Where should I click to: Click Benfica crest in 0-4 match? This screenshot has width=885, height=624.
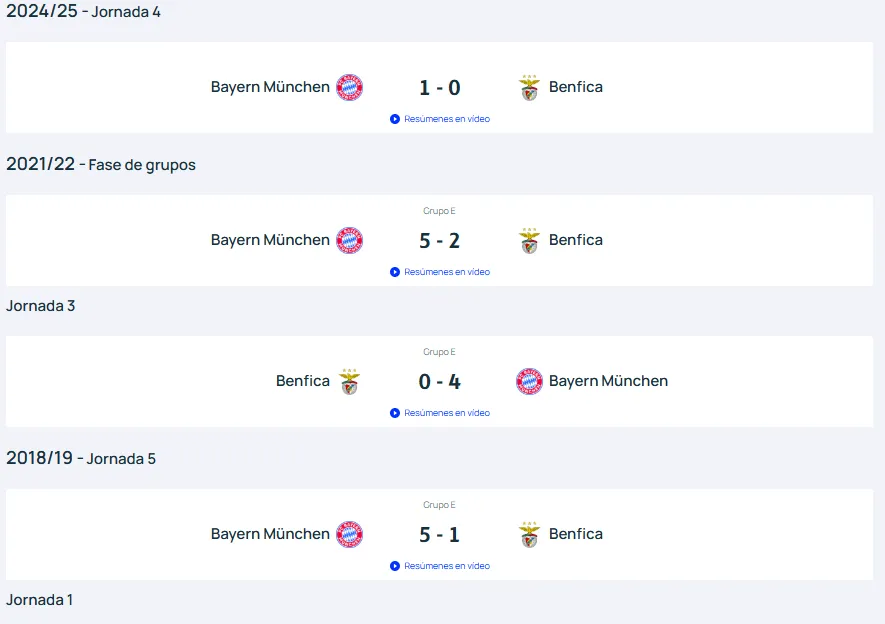coord(349,381)
